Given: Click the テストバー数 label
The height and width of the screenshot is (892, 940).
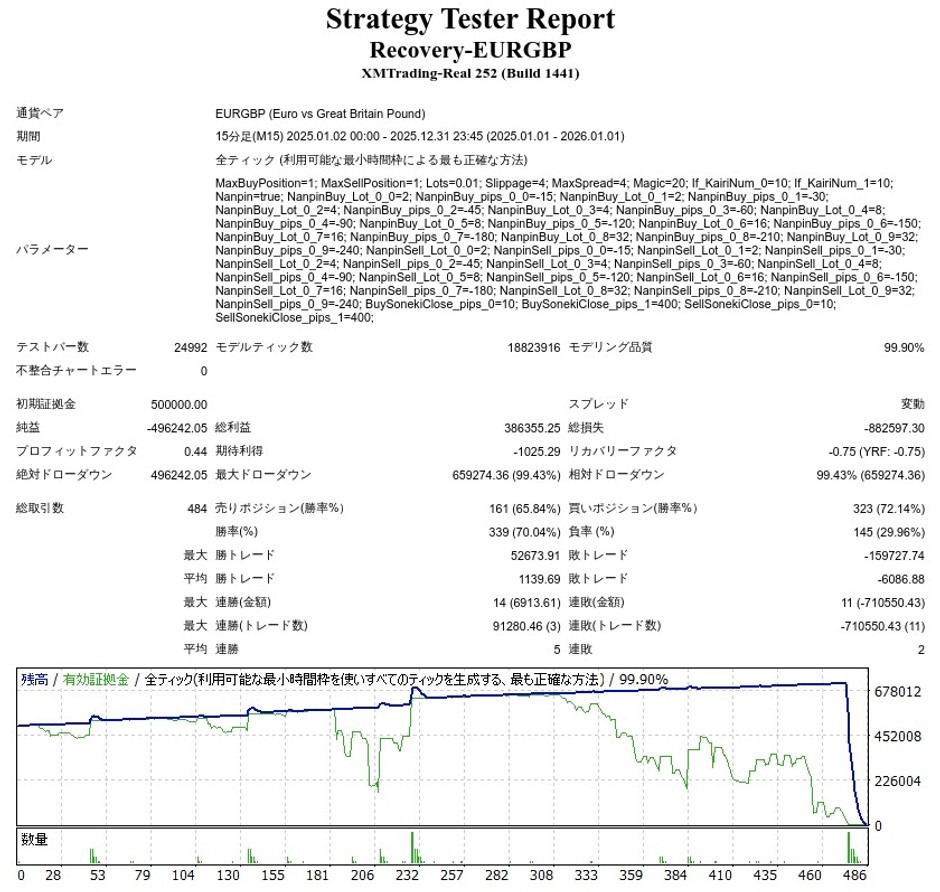Looking at the screenshot, I should point(52,347).
